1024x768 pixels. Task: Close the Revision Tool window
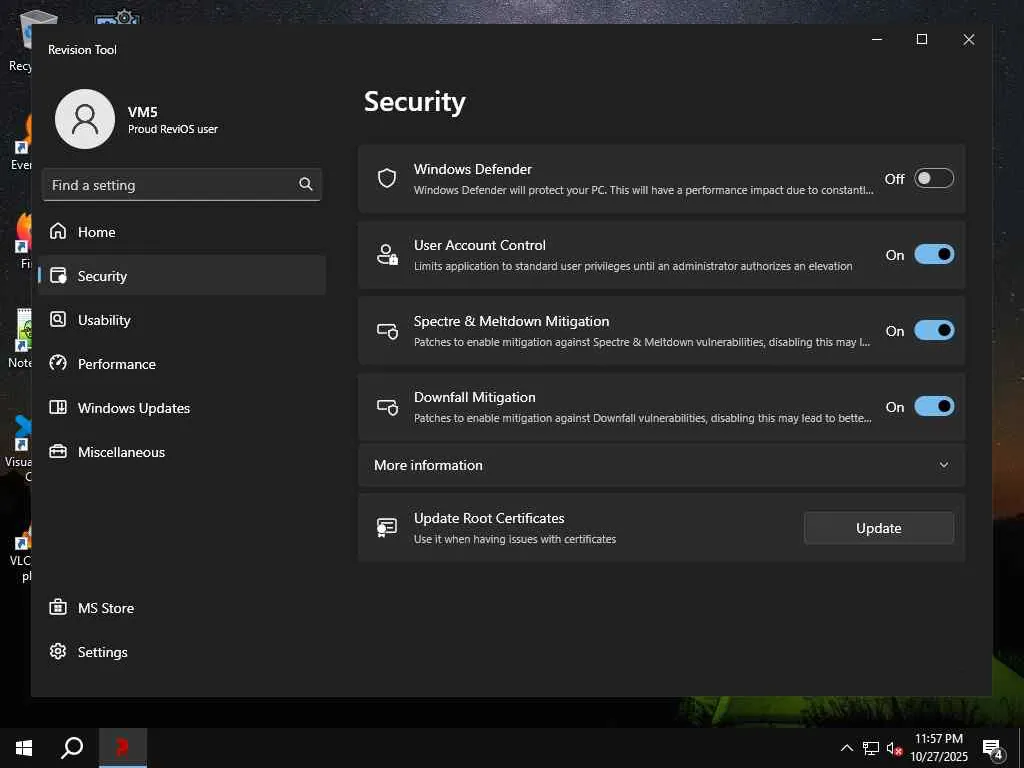968,39
